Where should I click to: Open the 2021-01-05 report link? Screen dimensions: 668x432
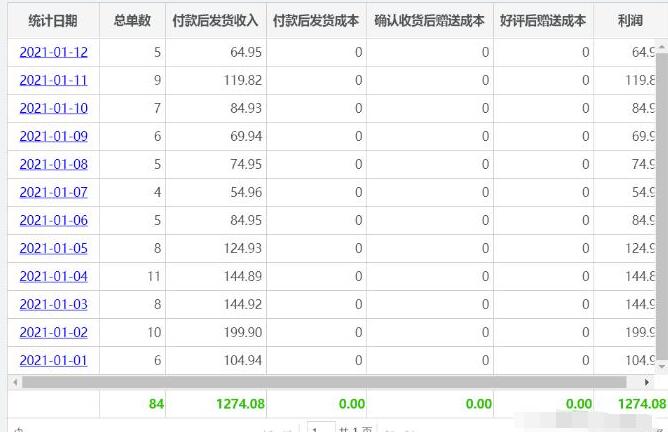click(x=53, y=248)
